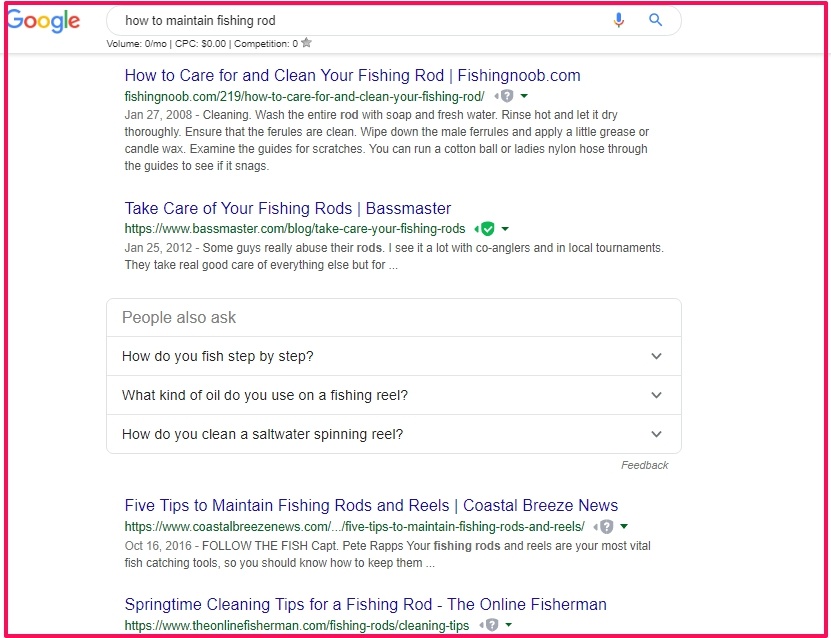
Task: Click "What kind of oil do you use on a fishing reel?"
Action: coord(265,395)
